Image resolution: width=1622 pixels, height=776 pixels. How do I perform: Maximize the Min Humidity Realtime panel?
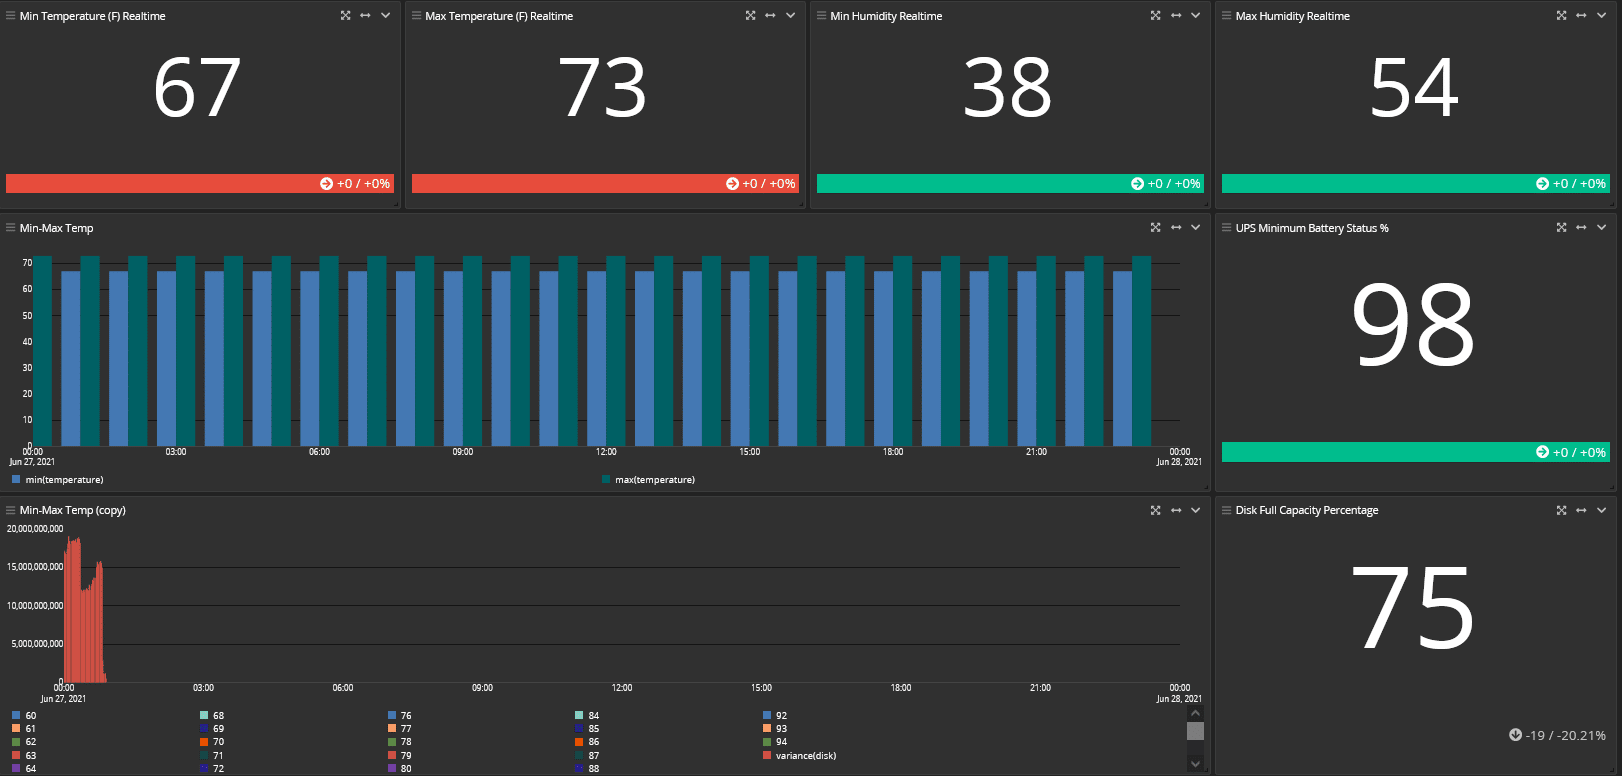pos(1155,16)
